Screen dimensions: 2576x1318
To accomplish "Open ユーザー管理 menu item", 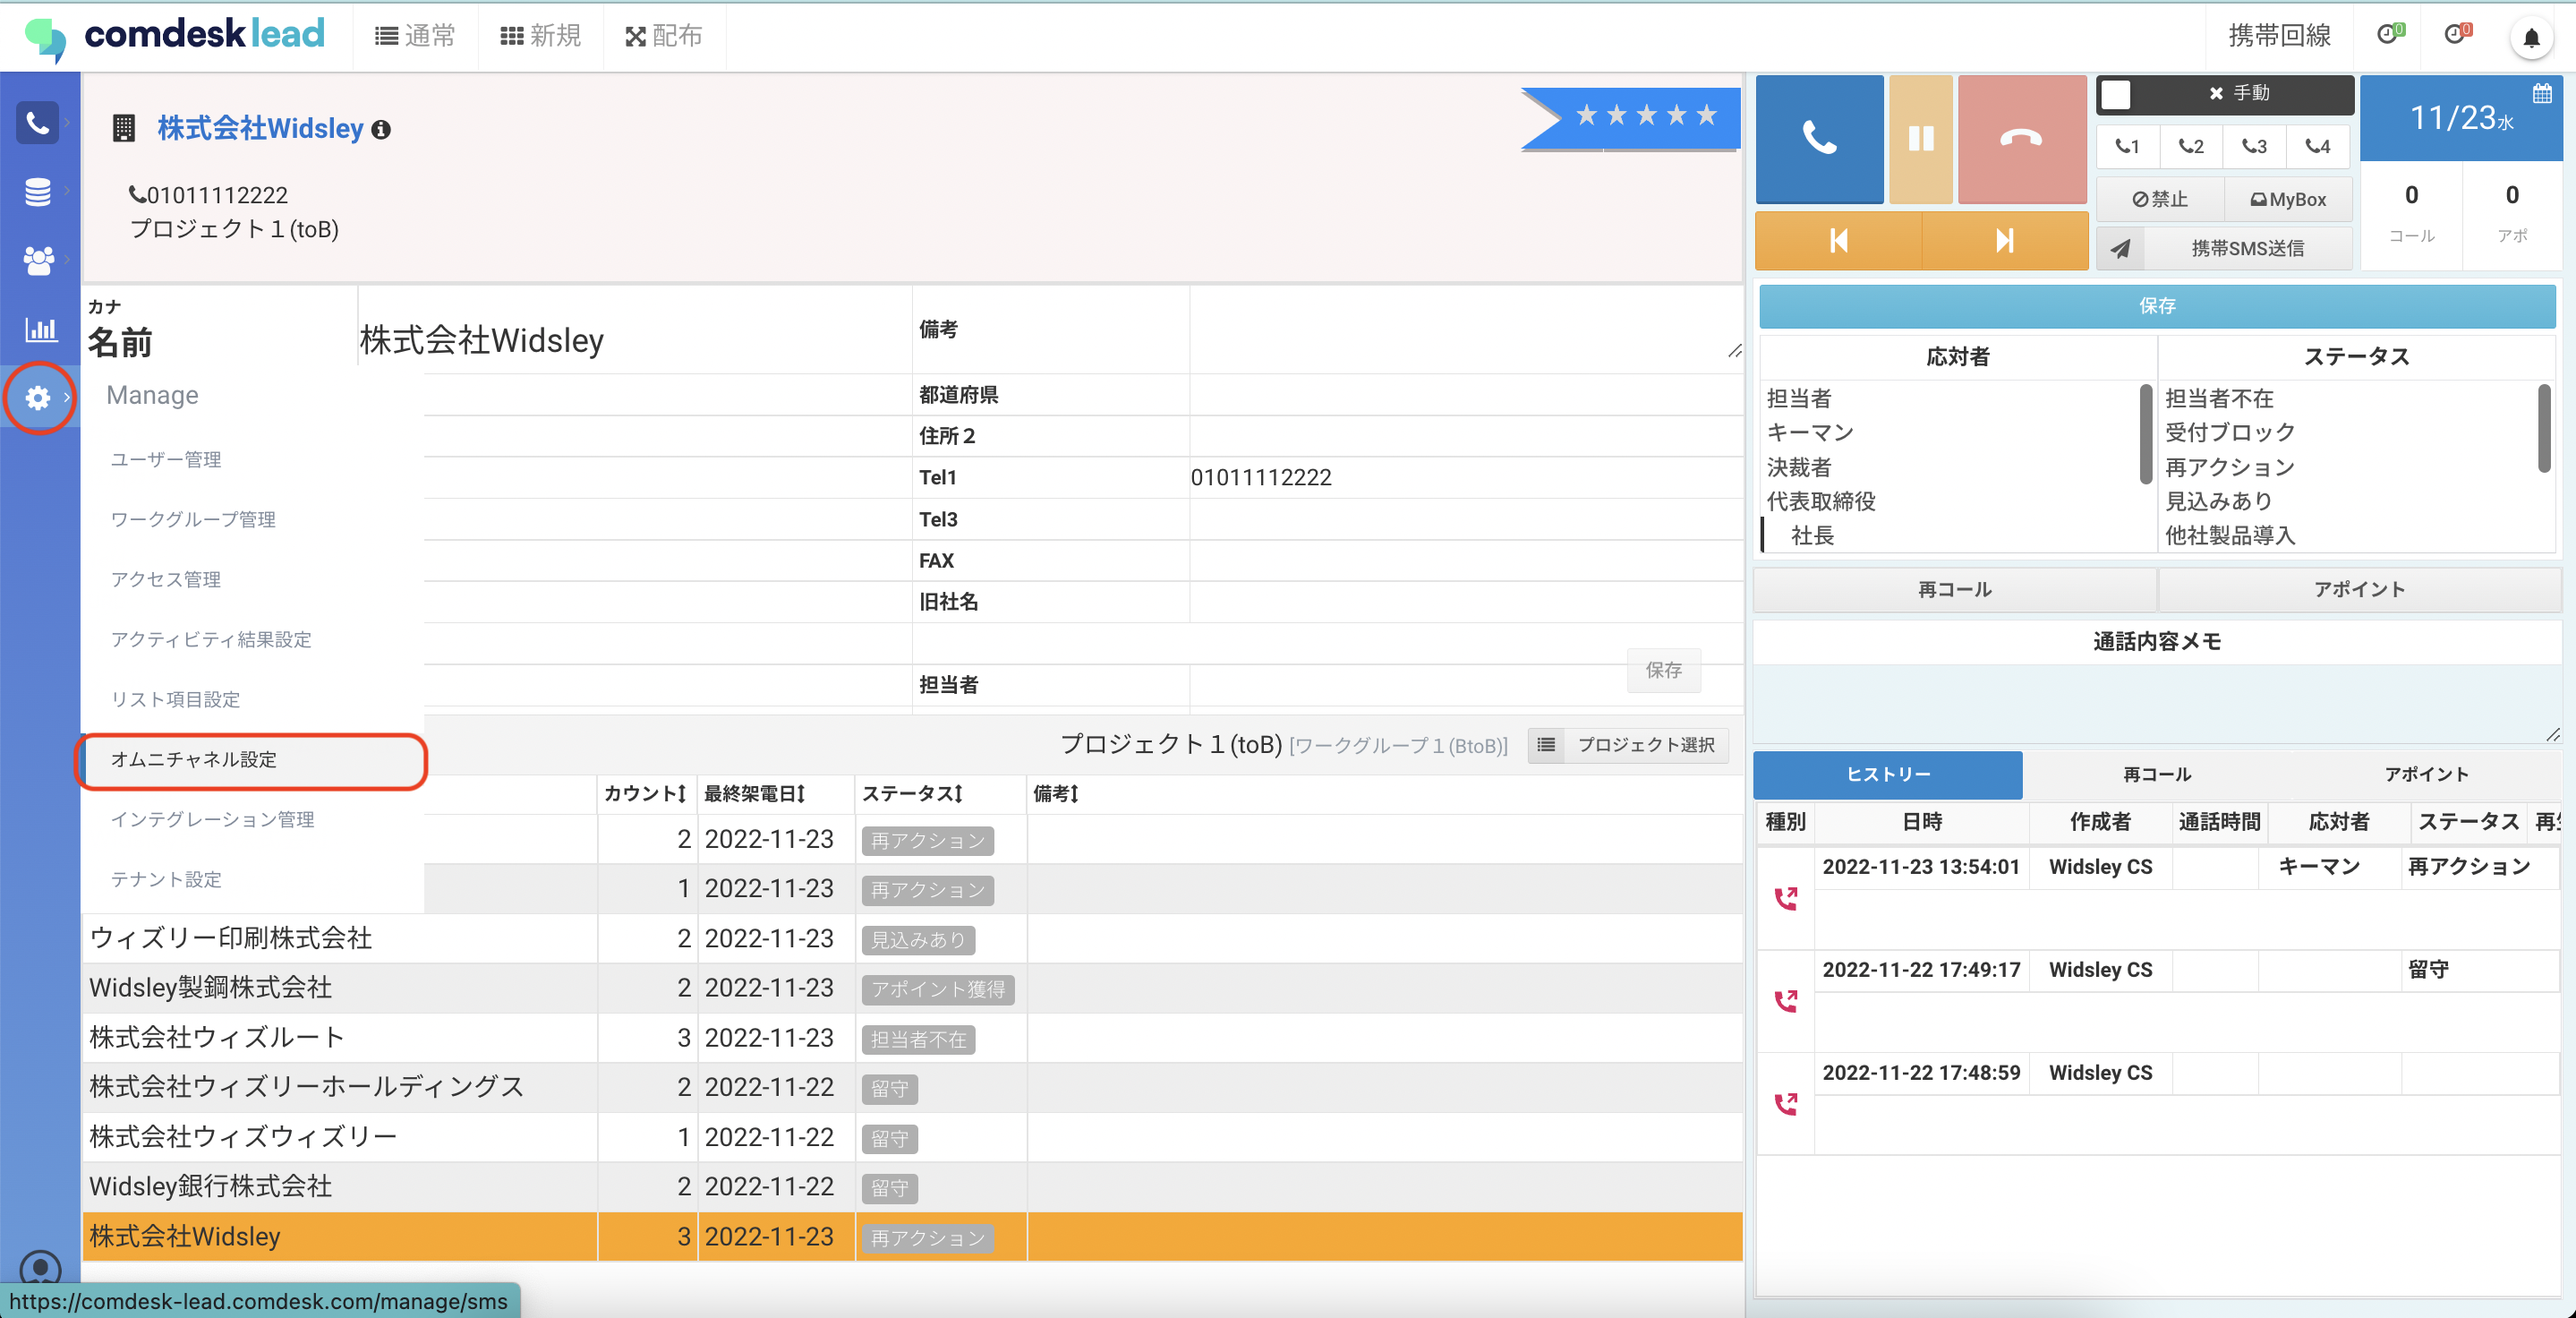I will click(166, 459).
